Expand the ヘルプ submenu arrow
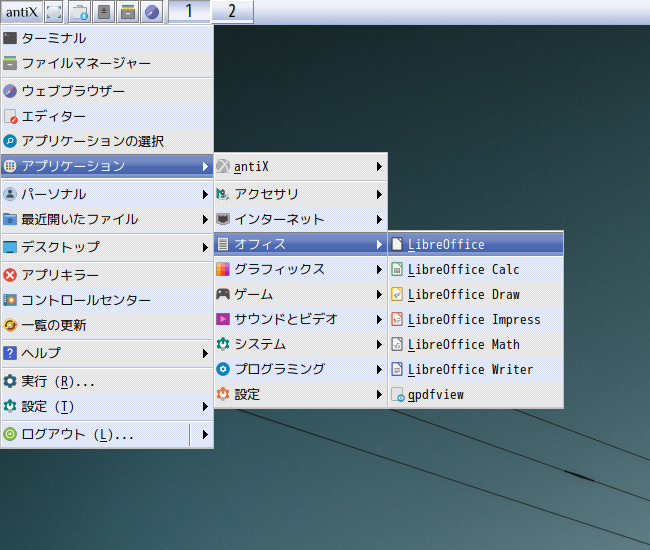The height and width of the screenshot is (550, 650). [205, 353]
